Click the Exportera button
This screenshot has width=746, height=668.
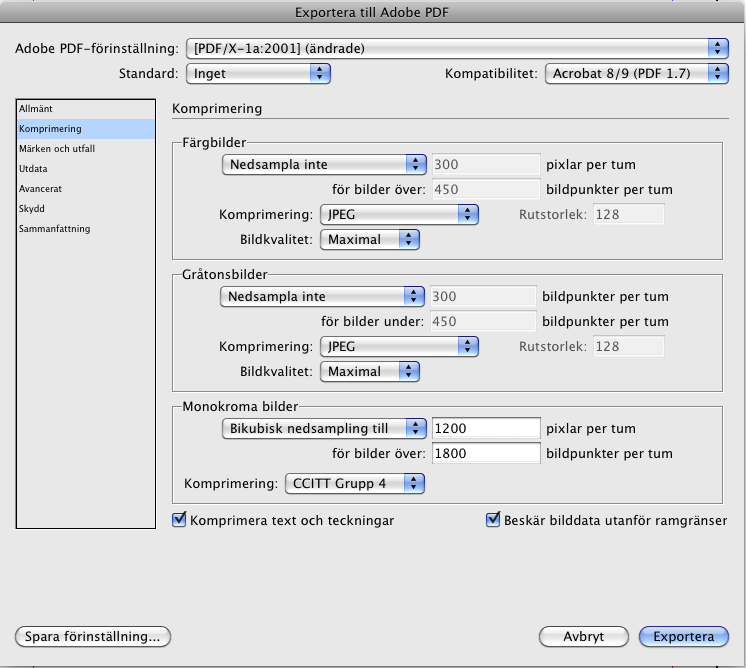(684, 637)
